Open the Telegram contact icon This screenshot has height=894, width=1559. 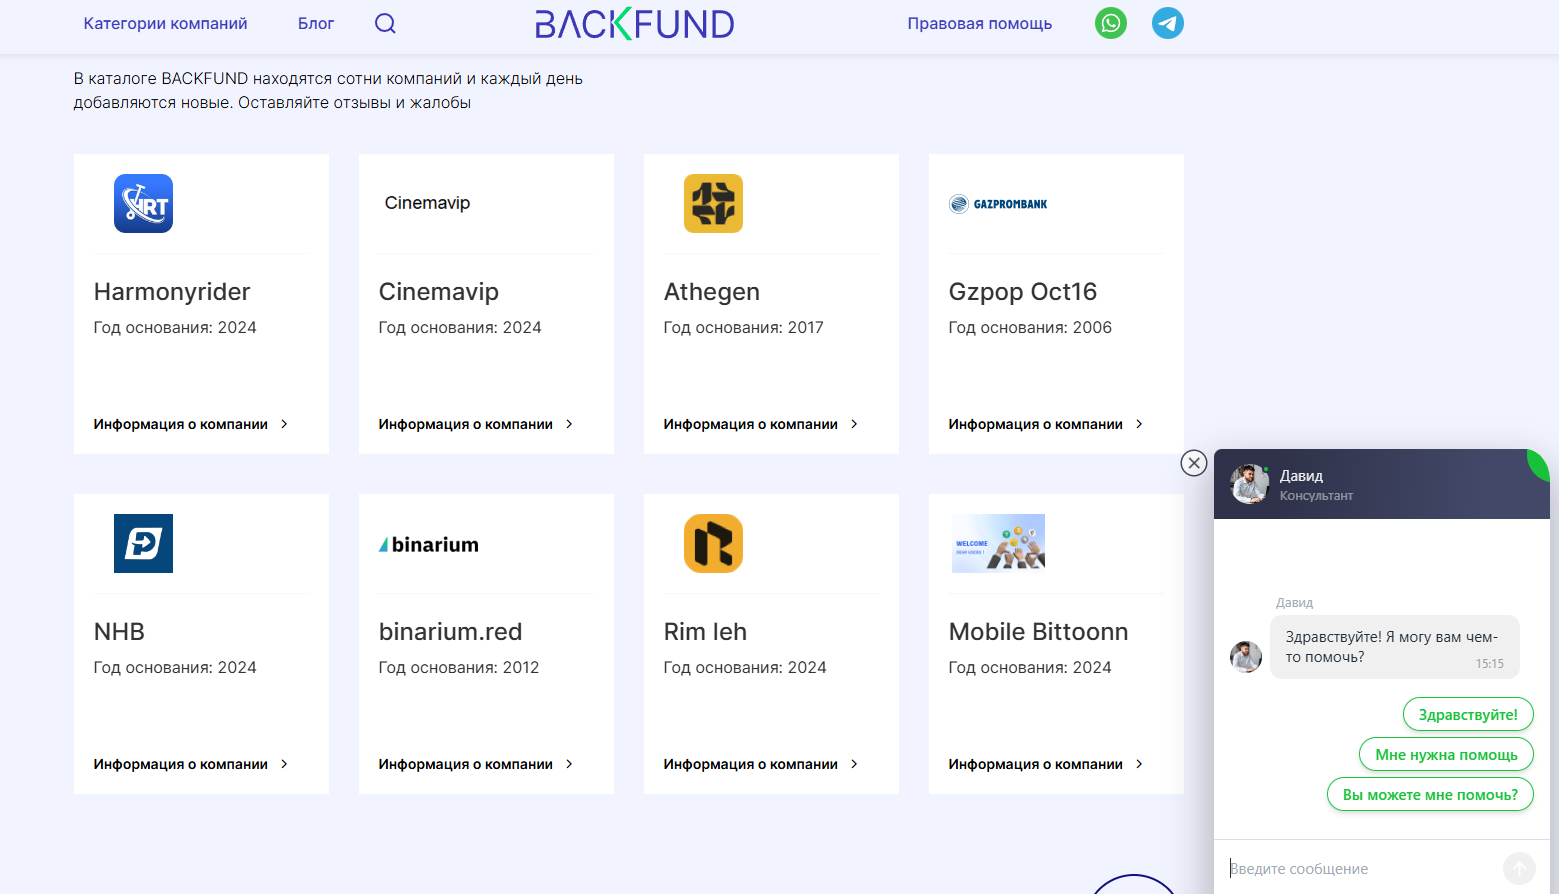click(x=1167, y=23)
